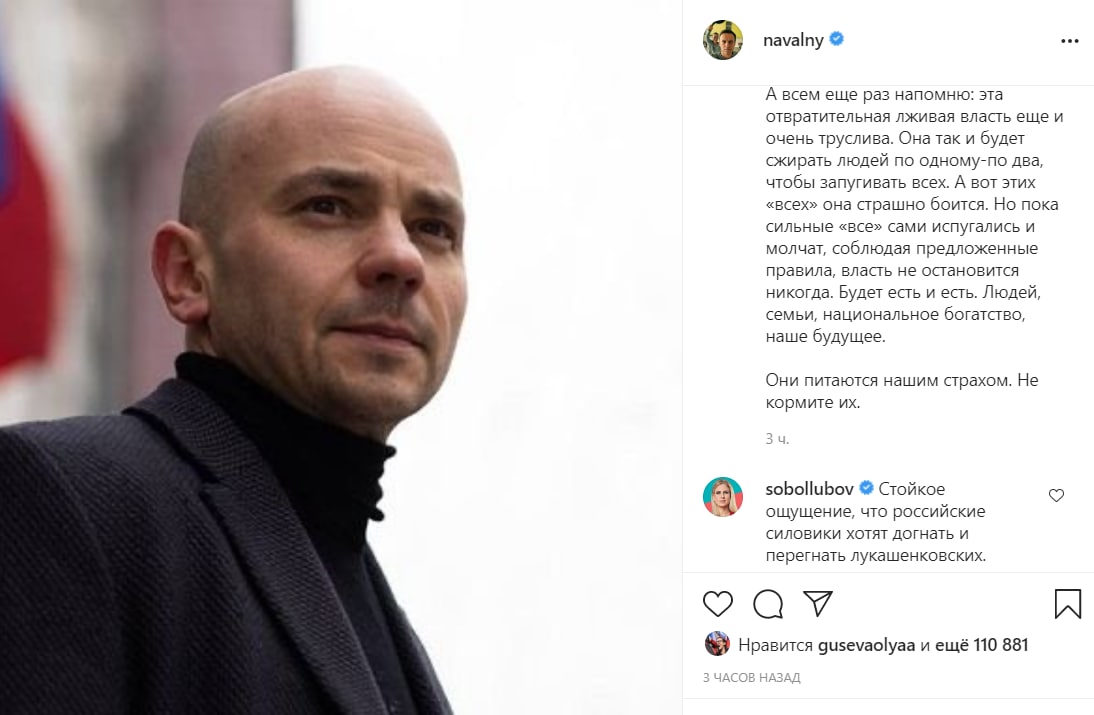Viewport: 1094px width, 715px height.
Task: Click navalny's verified badge
Action: coord(837,39)
